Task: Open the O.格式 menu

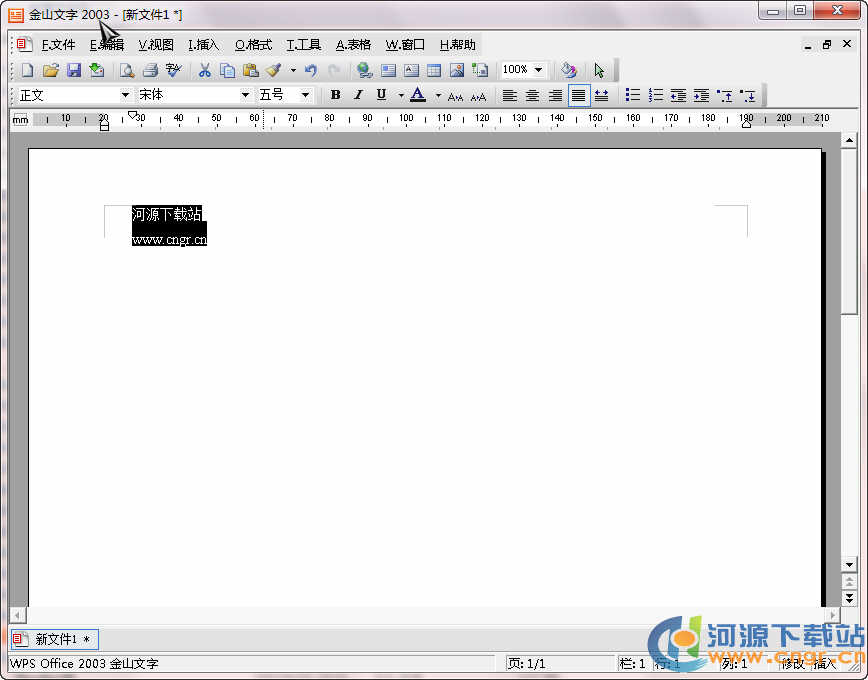Action: [x=253, y=45]
